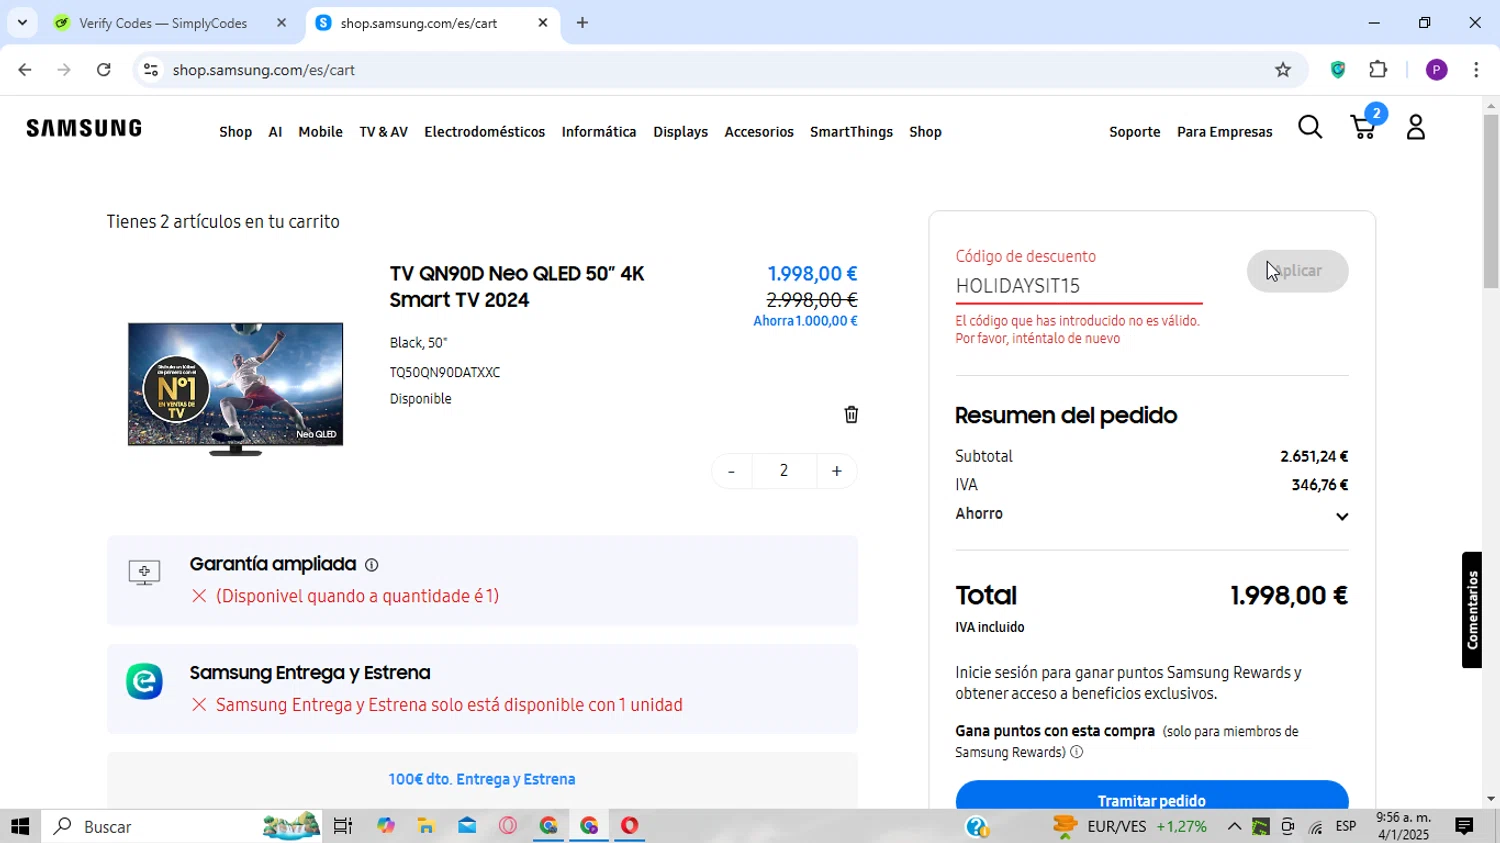Open the Samsung search icon
The height and width of the screenshot is (843, 1500).
1310,128
